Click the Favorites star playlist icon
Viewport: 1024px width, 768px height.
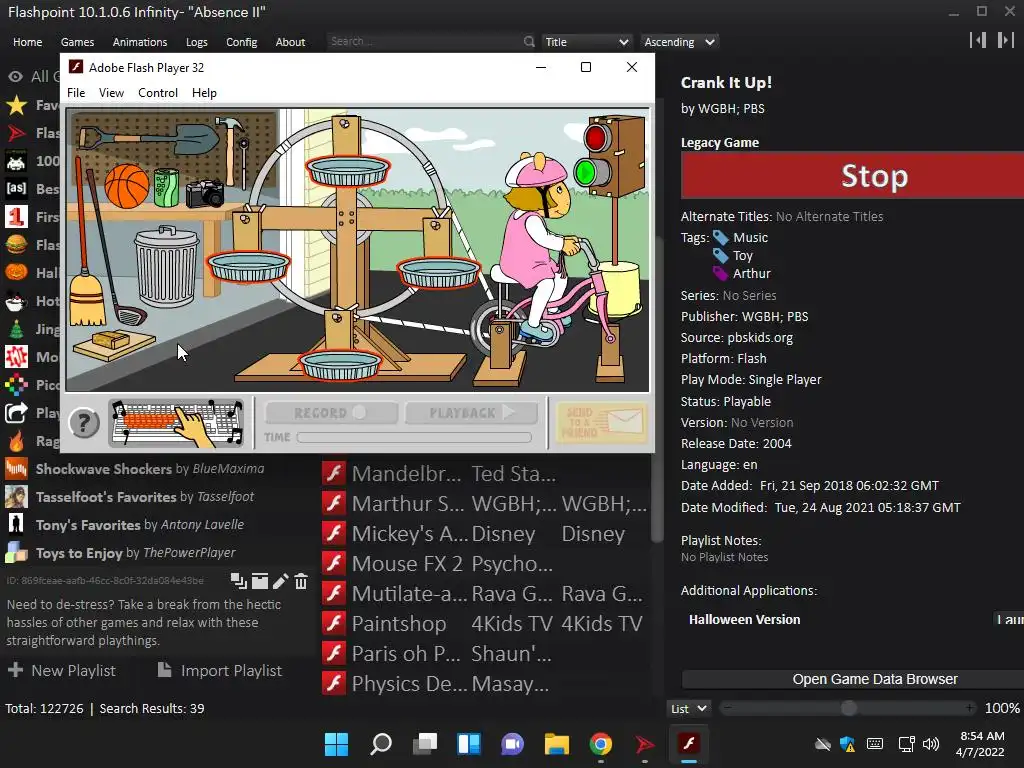[16, 105]
